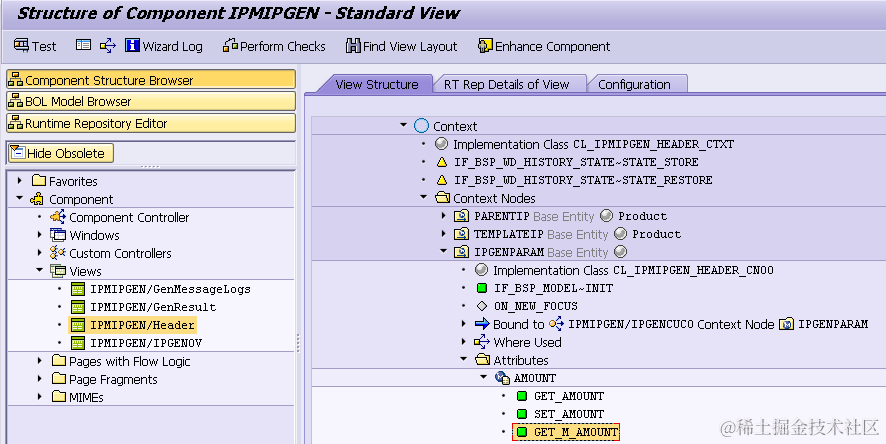The height and width of the screenshot is (444, 886).
Task: Click the Test toolbar button
Action: [x=35, y=46]
